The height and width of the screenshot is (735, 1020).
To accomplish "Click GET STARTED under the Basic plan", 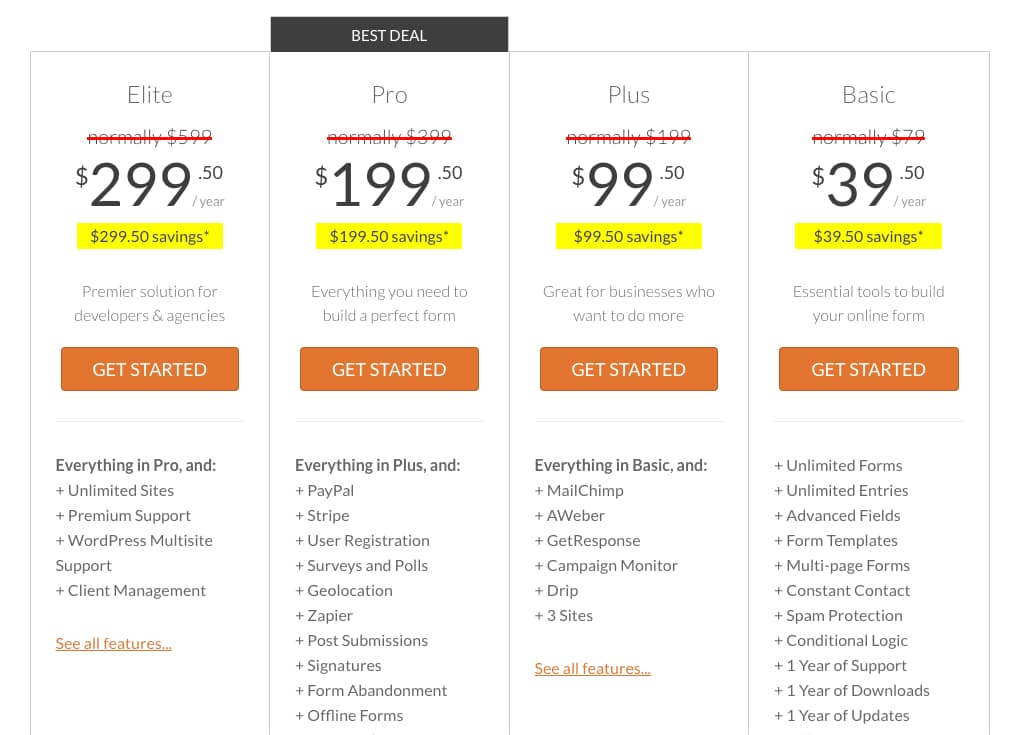I will 868,369.
